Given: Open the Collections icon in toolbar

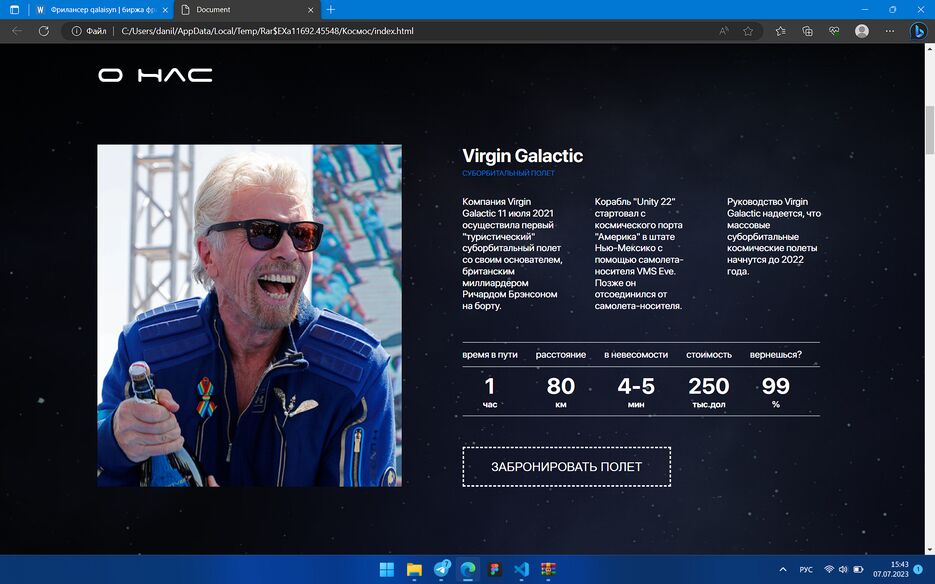Looking at the screenshot, I should pyautogui.click(x=807, y=31).
